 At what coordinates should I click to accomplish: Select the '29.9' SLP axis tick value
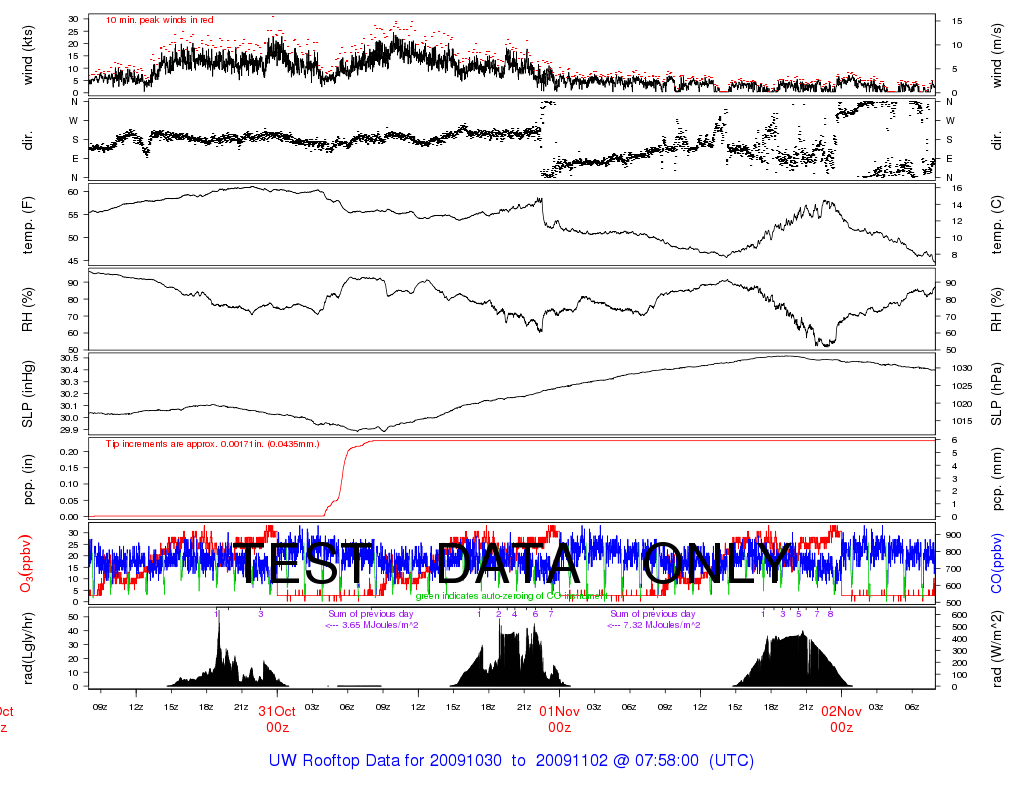click(69, 430)
